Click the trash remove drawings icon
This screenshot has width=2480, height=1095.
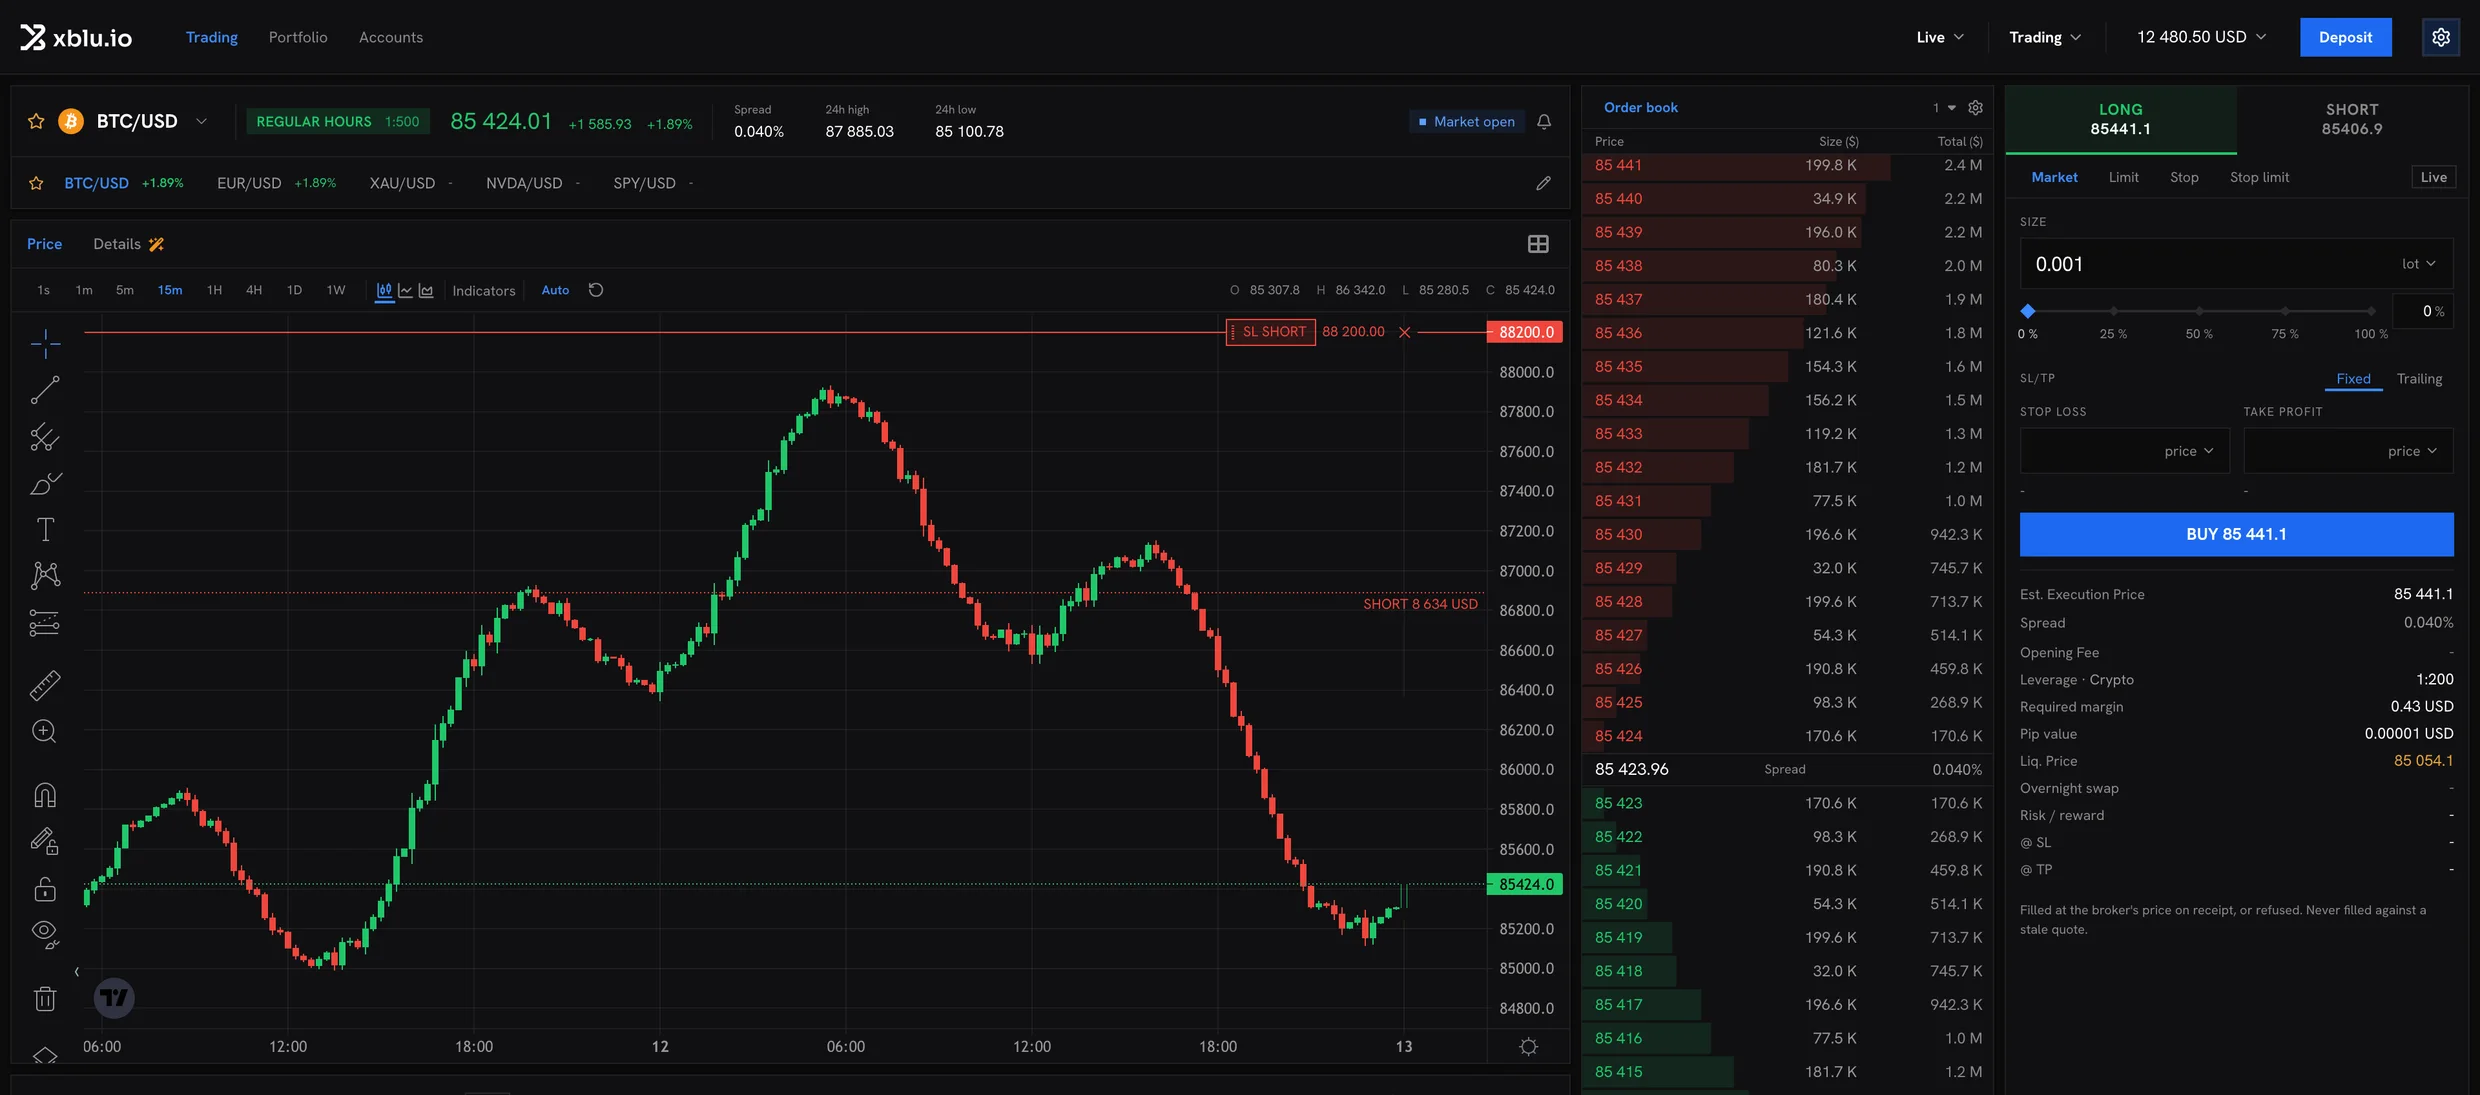[x=45, y=998]
